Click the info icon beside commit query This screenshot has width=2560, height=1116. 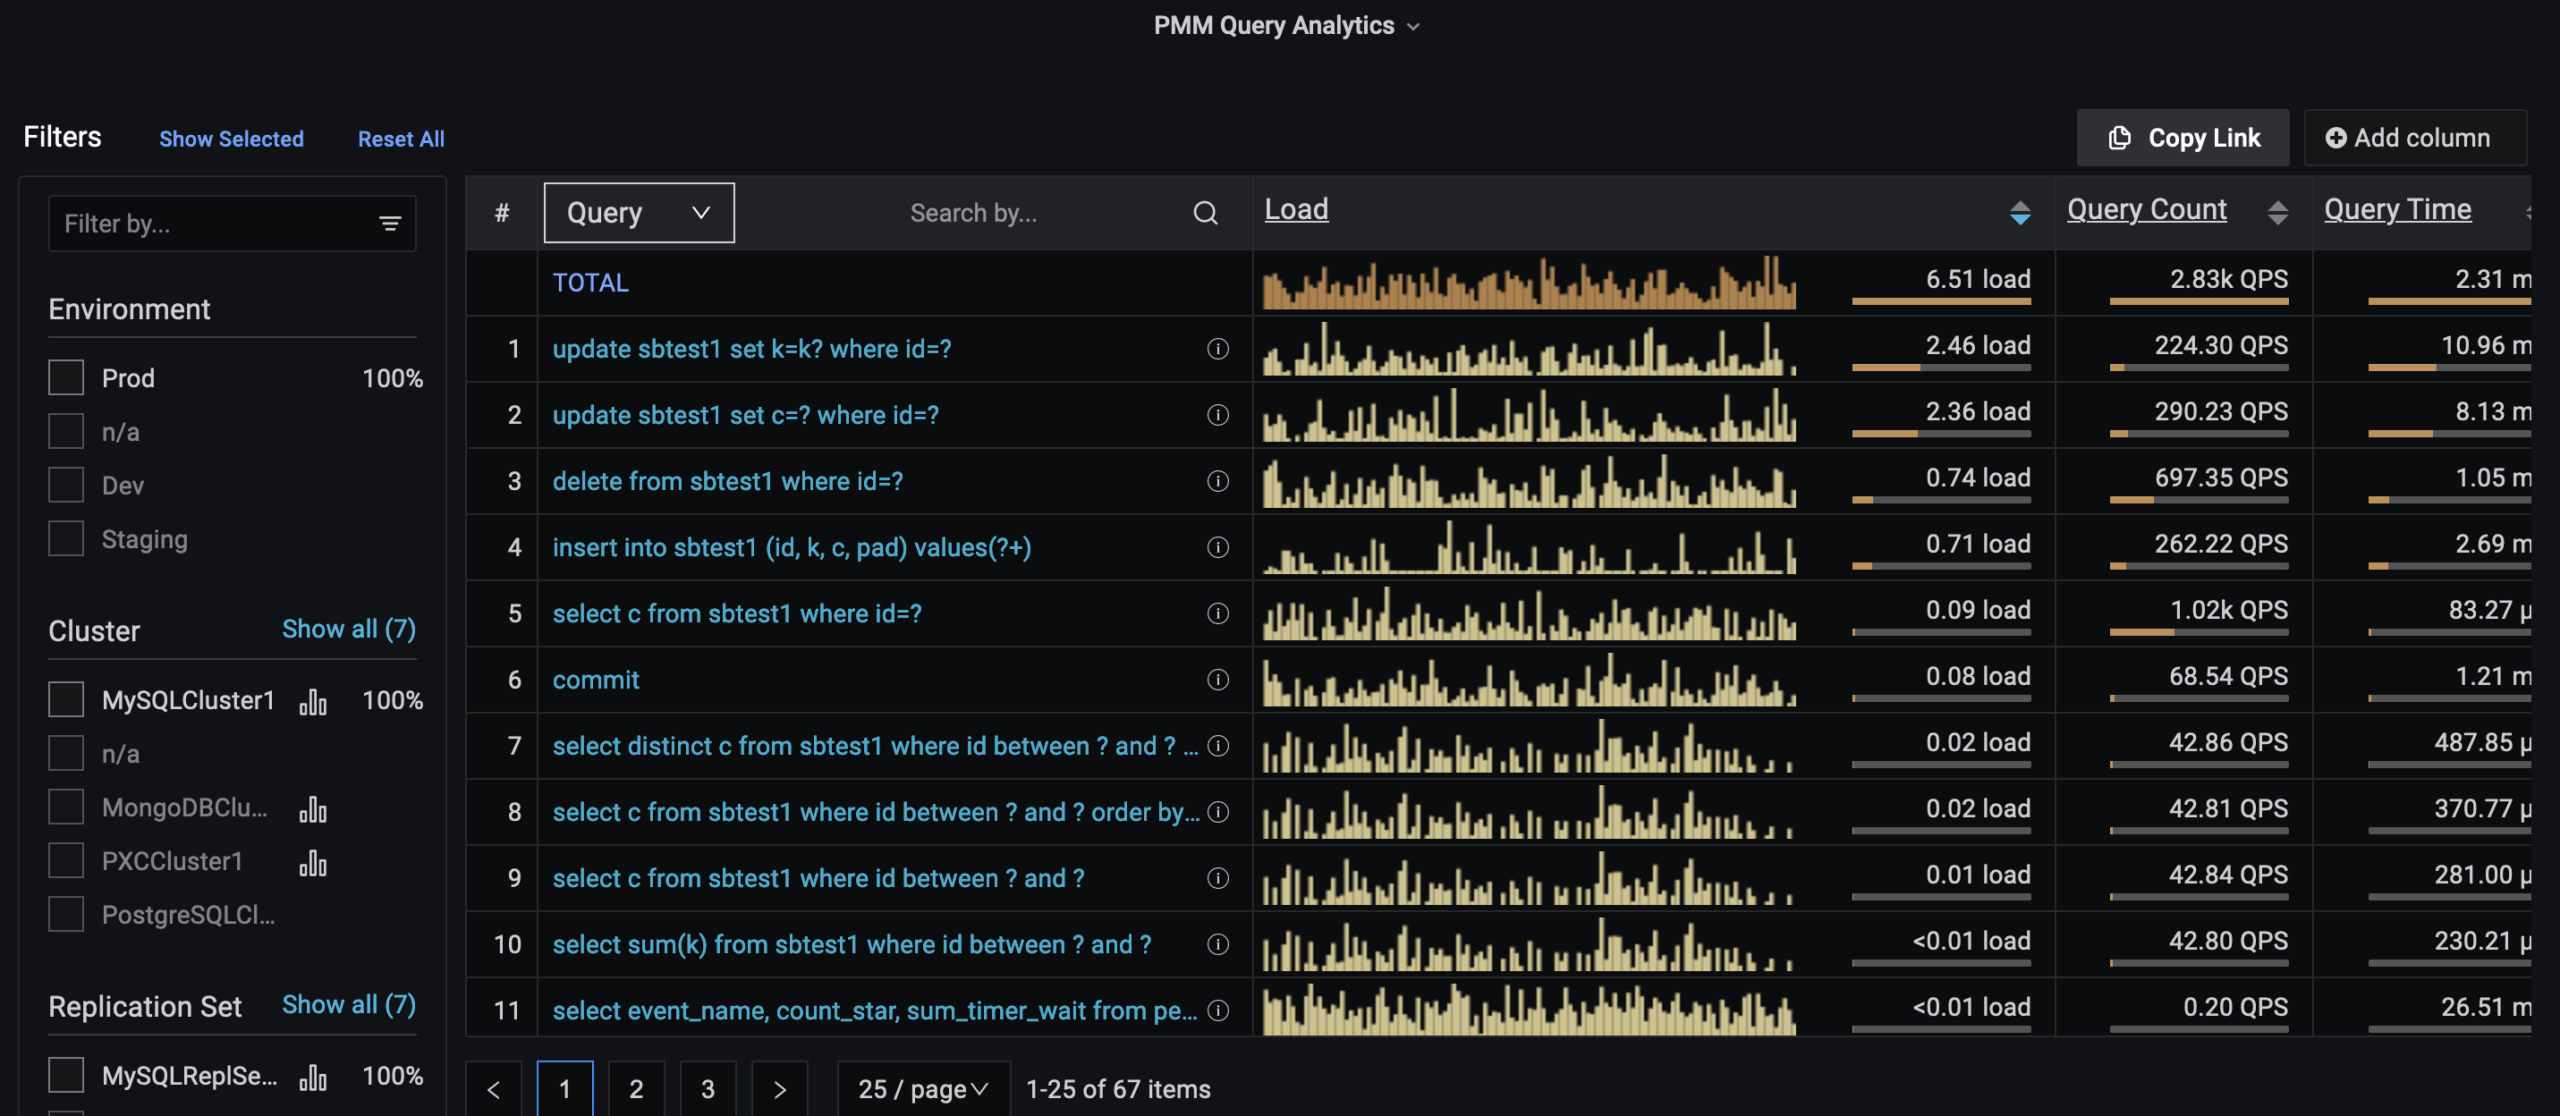click(x=1218, y=679)
